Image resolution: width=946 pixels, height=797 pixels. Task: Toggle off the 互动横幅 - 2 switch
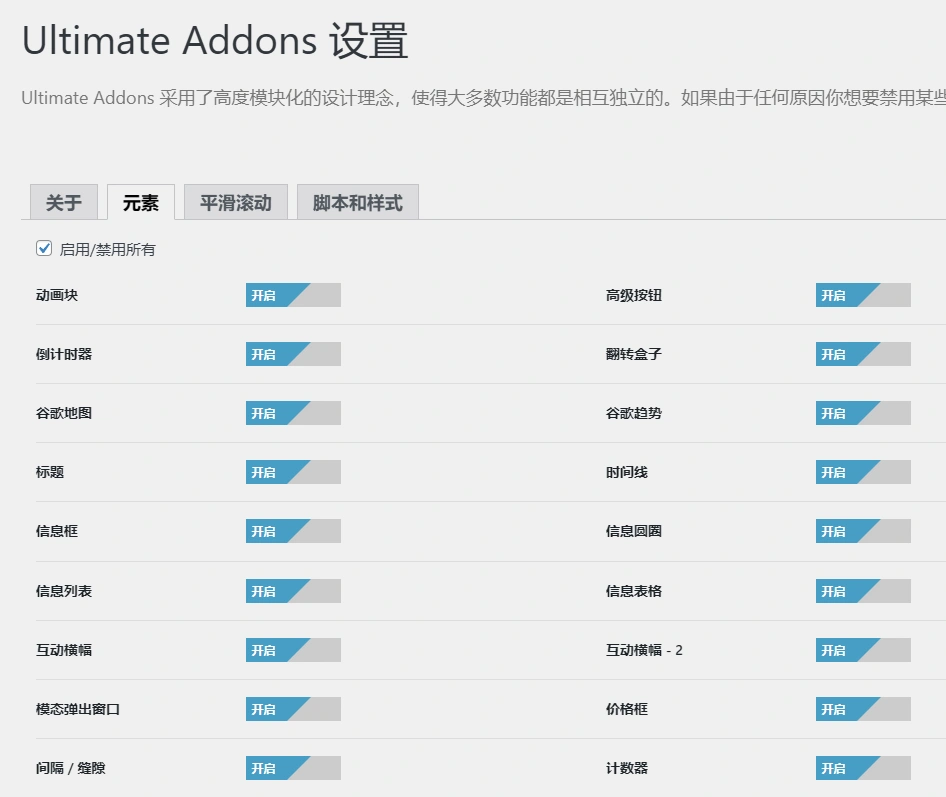coord(862,650)
